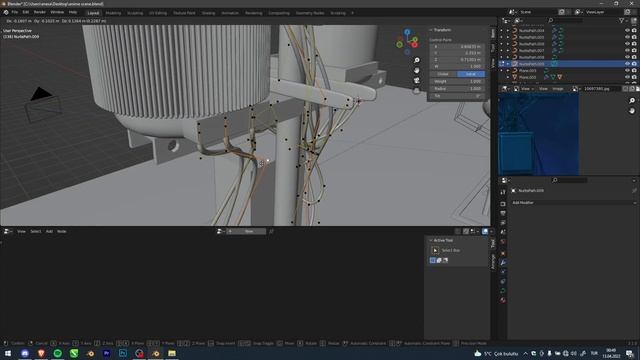Open Spotify from the Windows taskbar

(58, 353)
